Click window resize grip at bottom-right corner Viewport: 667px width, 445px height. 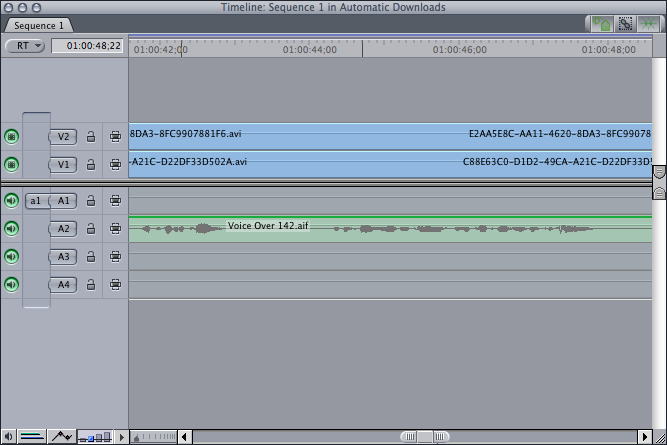tap(660, 437)
